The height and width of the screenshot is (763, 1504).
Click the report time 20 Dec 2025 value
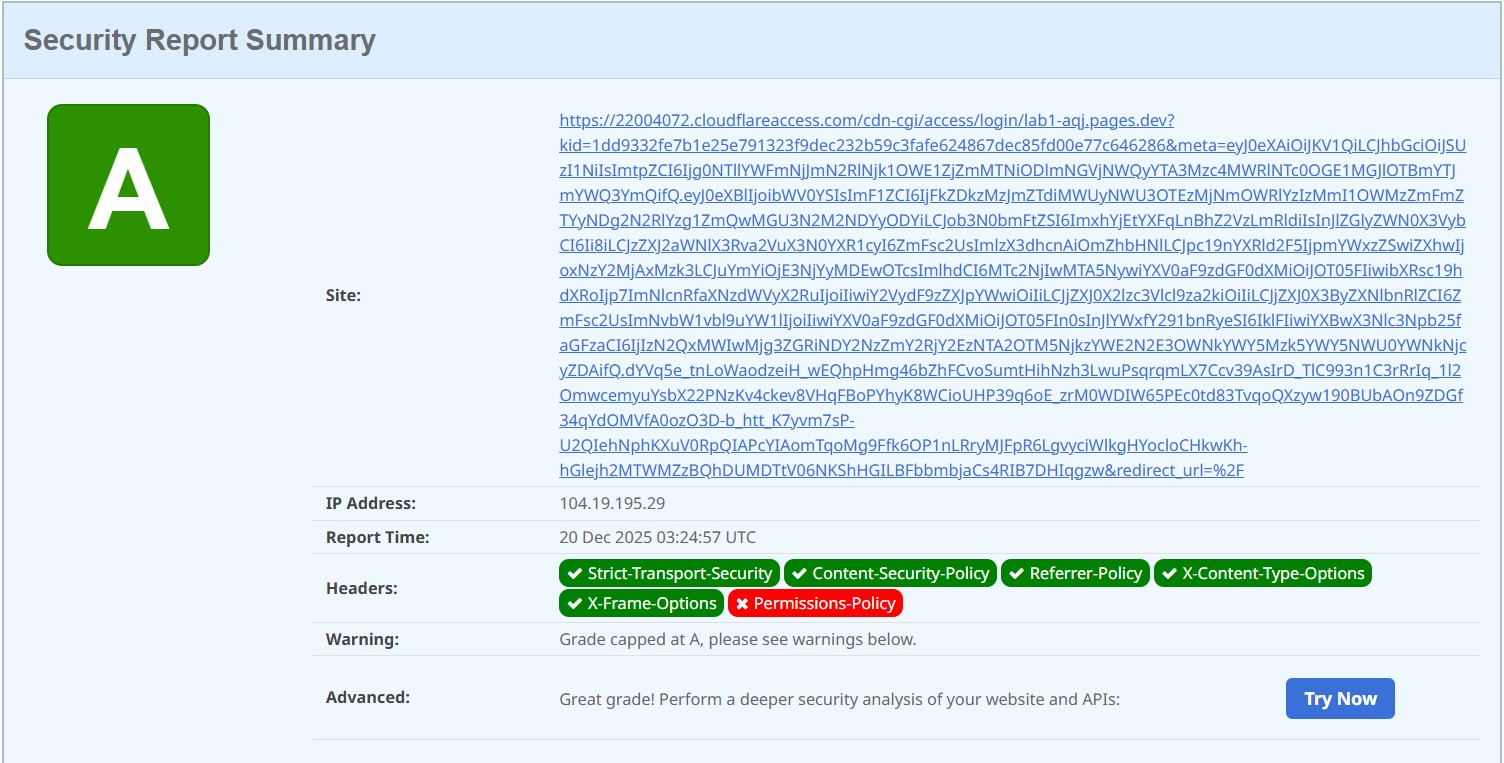pos(657,538)
